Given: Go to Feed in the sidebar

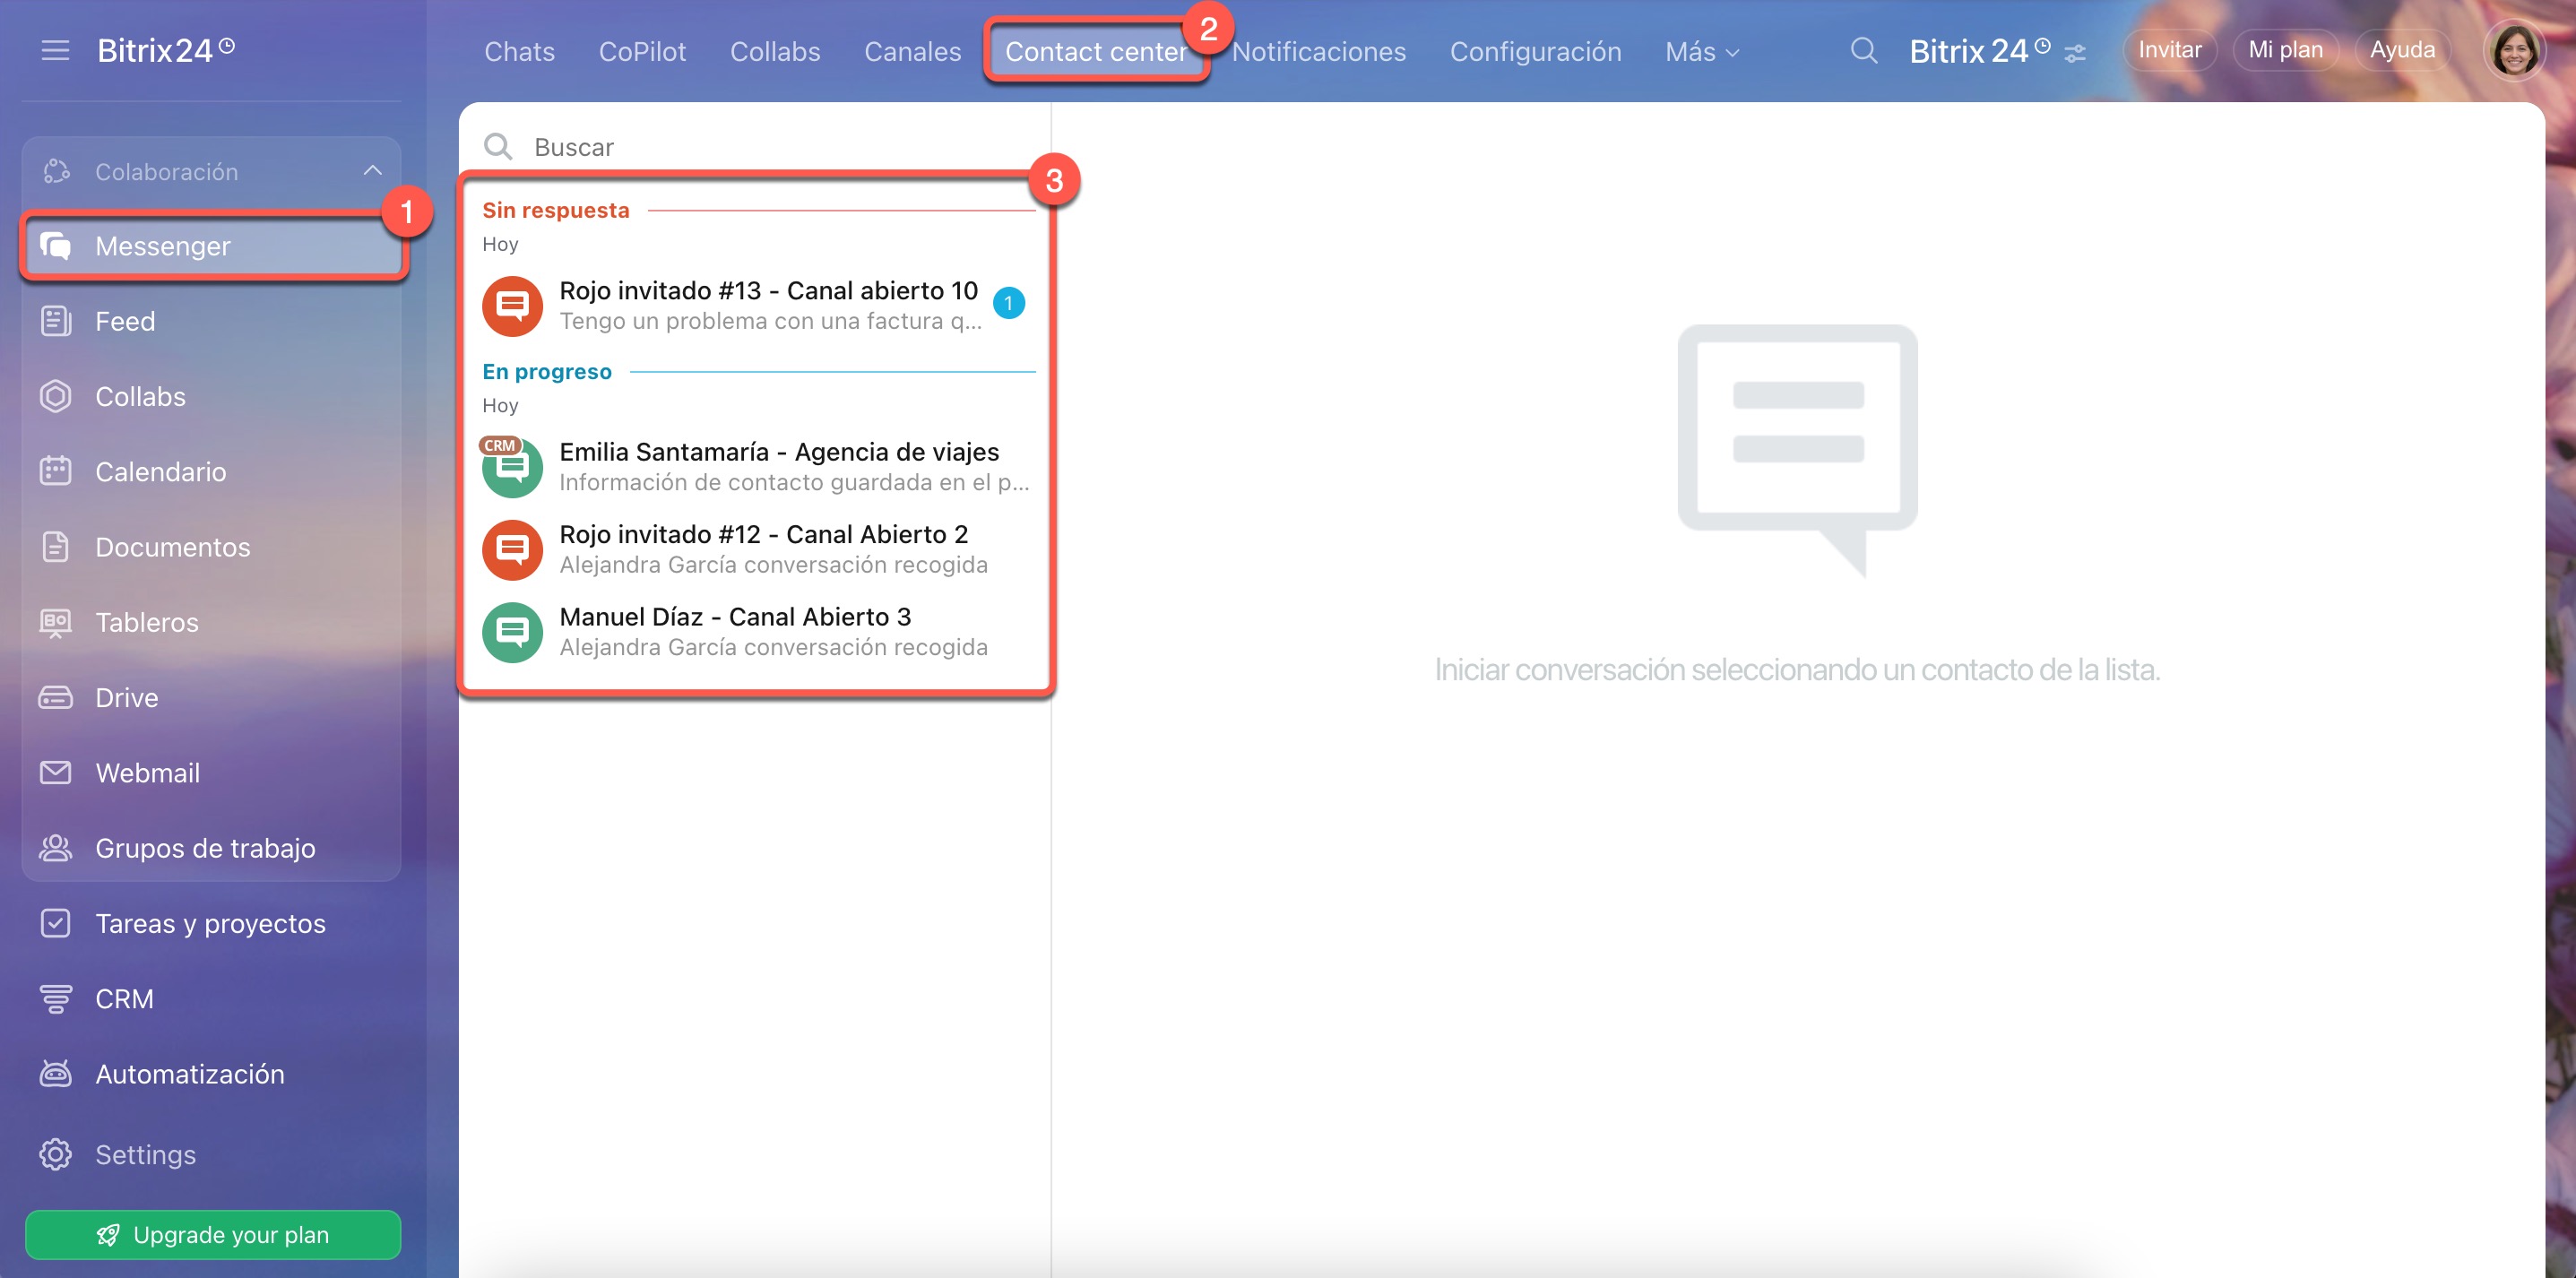Looking at the screenshot, I should 212,321.
